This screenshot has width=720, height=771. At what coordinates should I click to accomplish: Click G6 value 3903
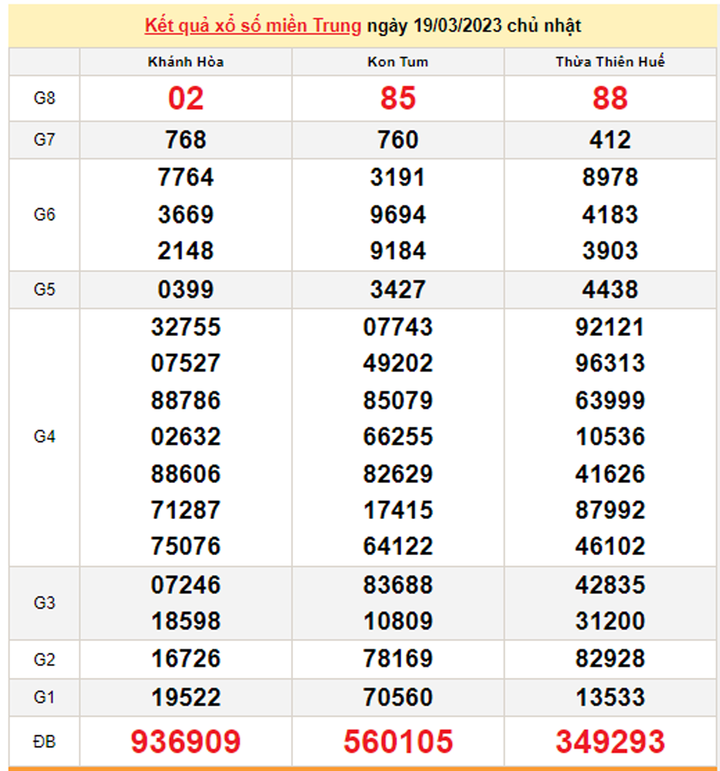(x=610, y=251)
